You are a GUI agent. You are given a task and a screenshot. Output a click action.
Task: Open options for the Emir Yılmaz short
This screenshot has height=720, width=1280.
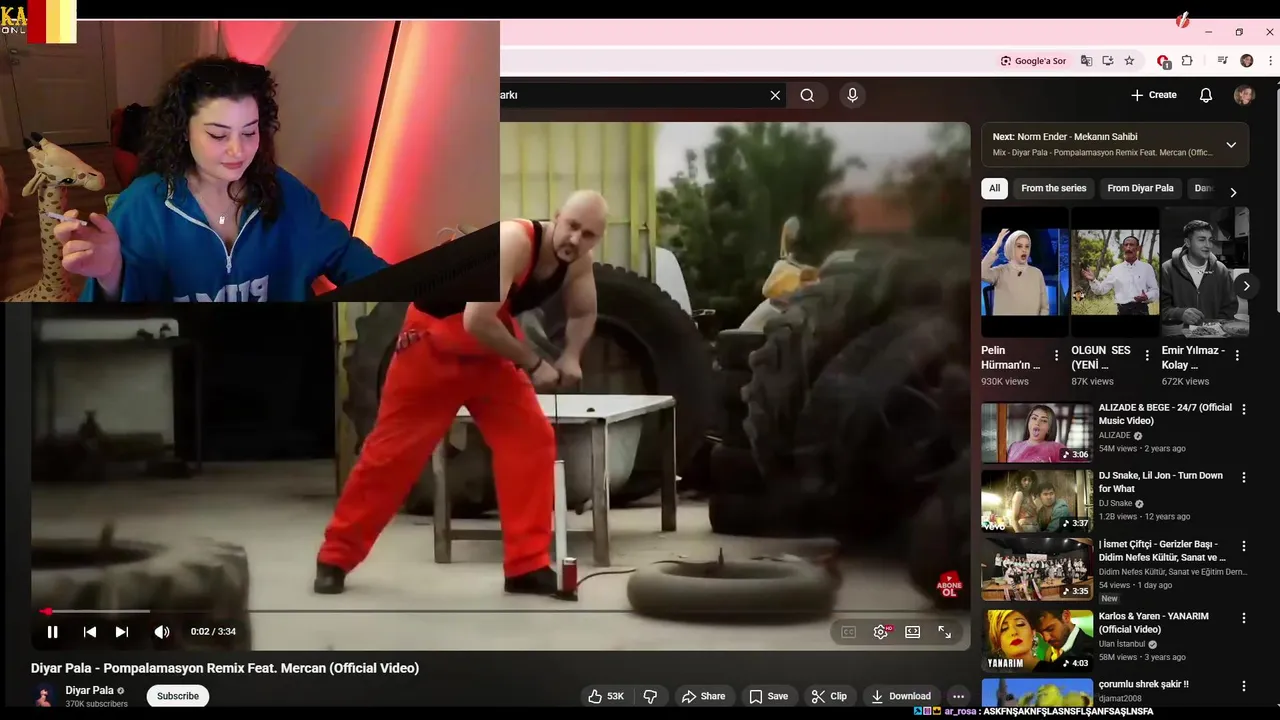click(x=1237, y=356)
